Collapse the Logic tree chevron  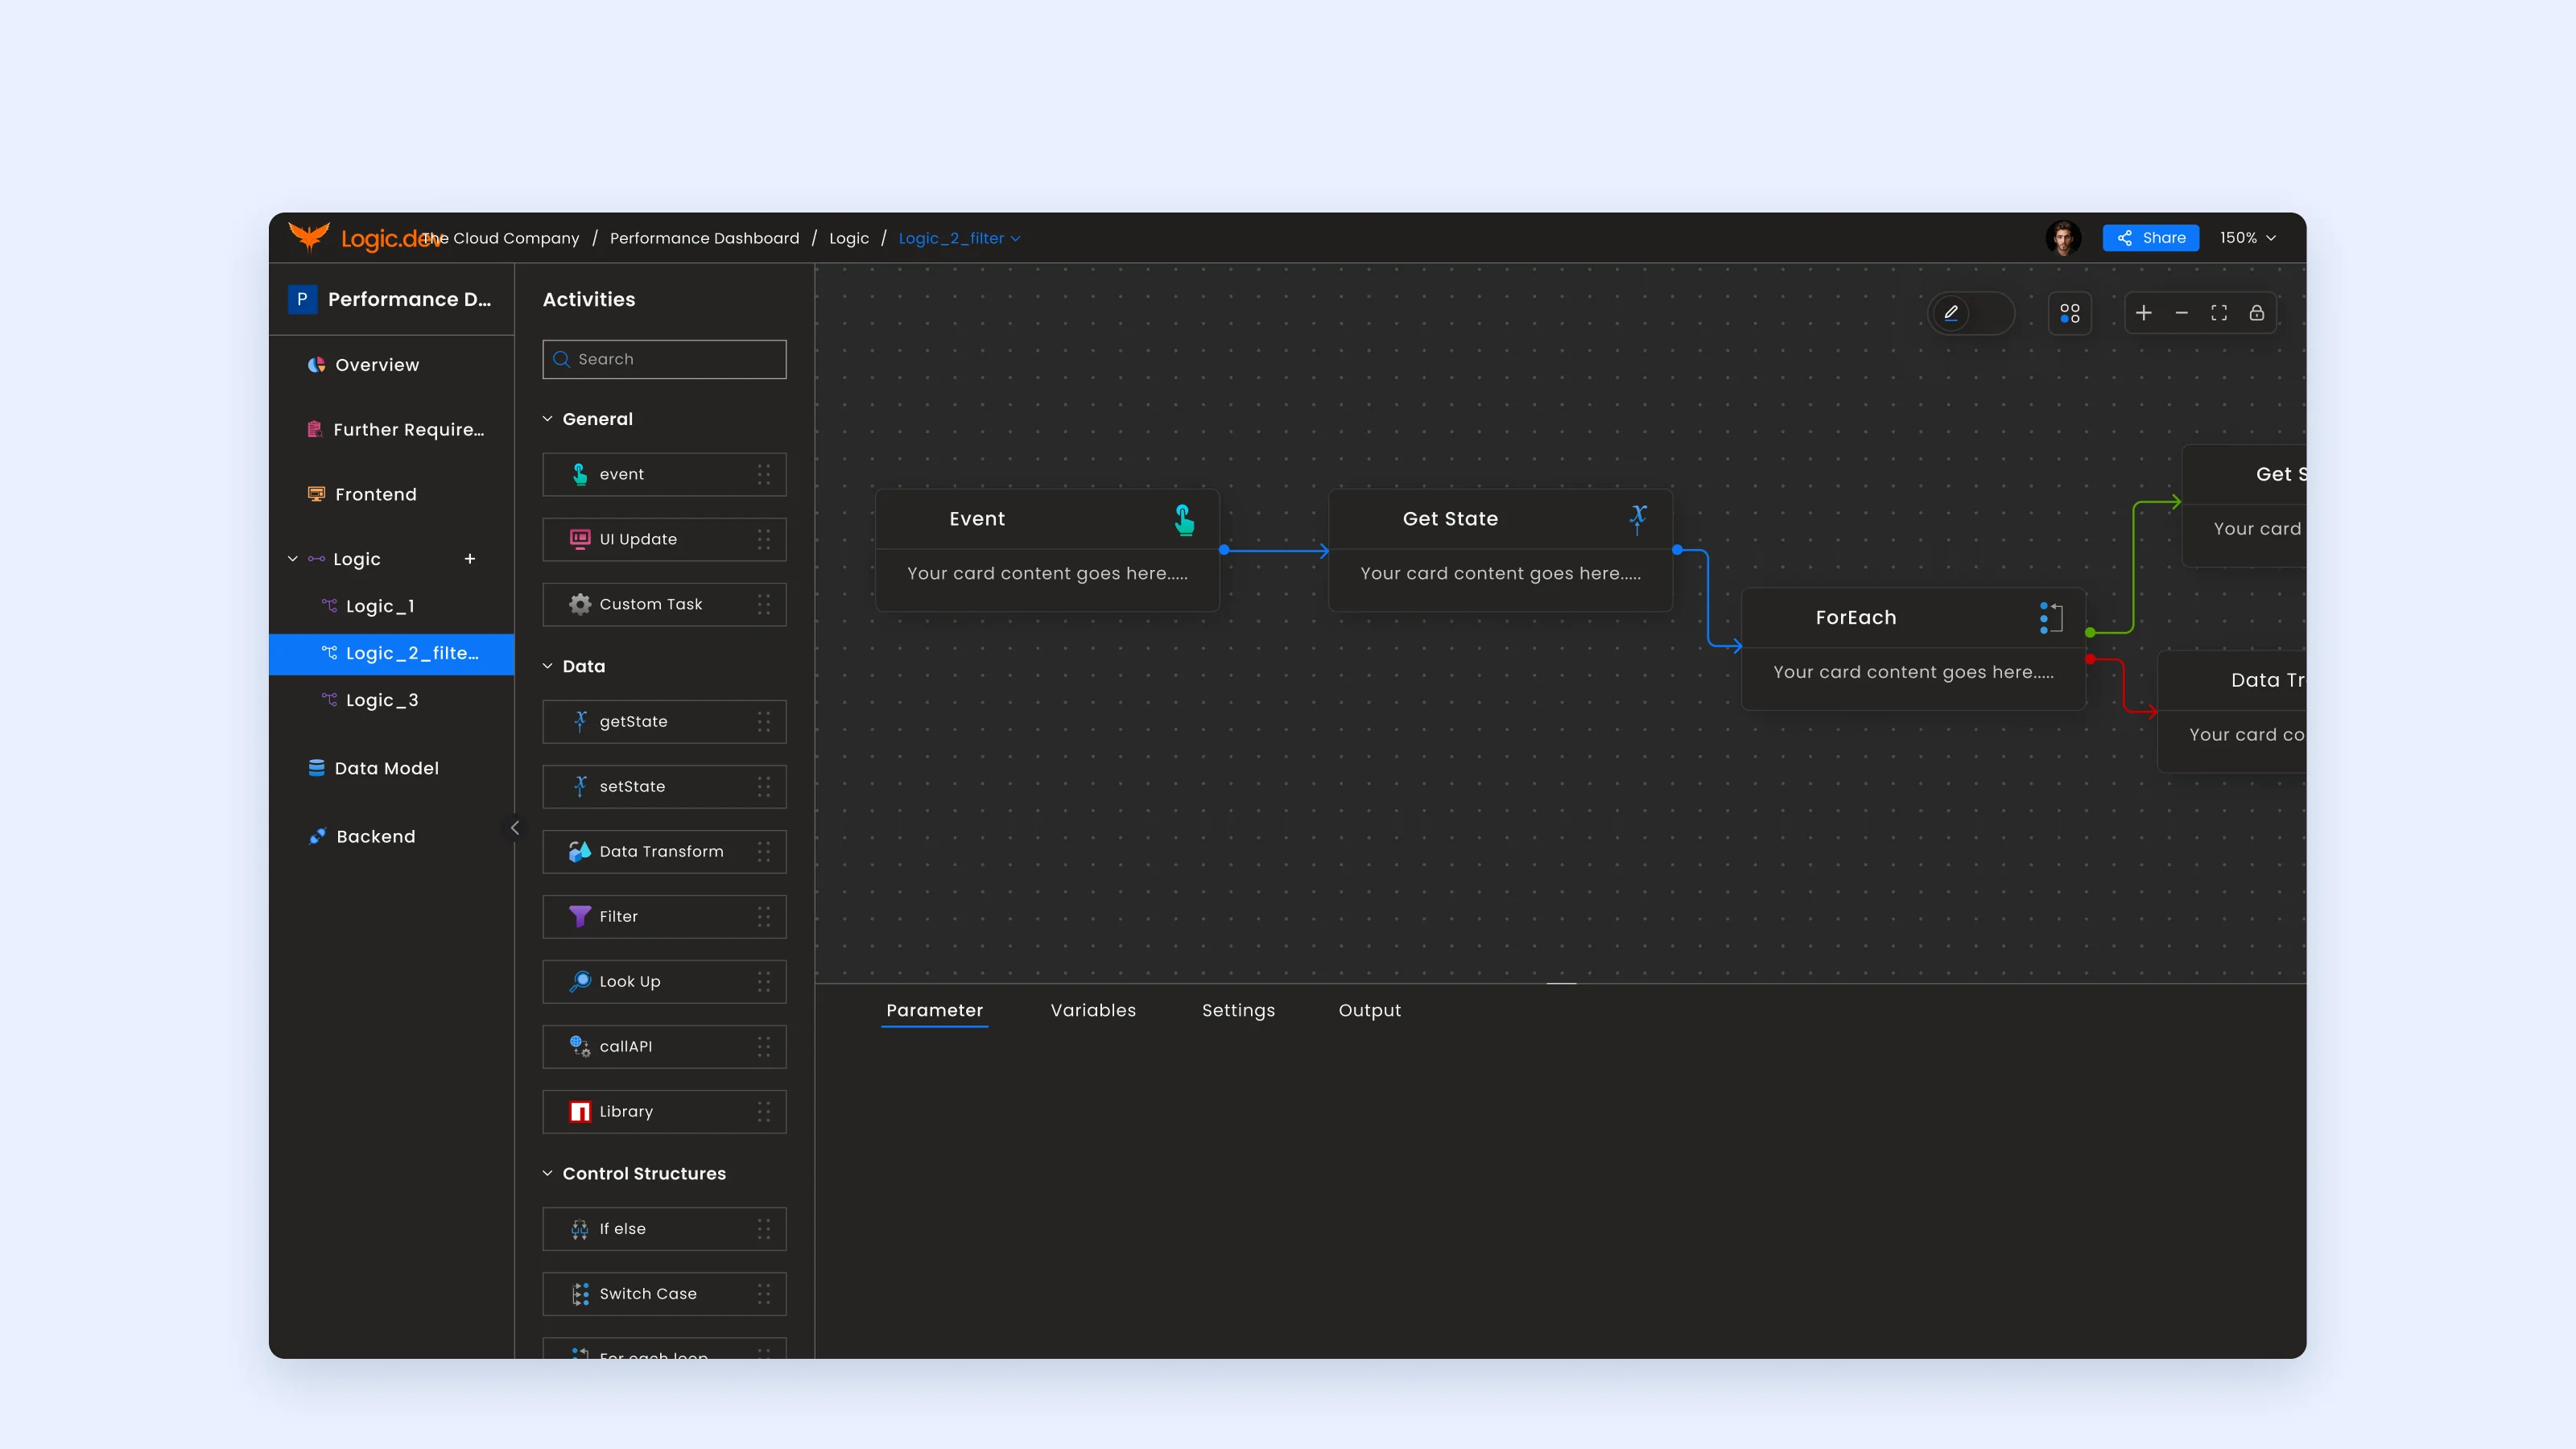pyautogui.click(x=293, y=559)
